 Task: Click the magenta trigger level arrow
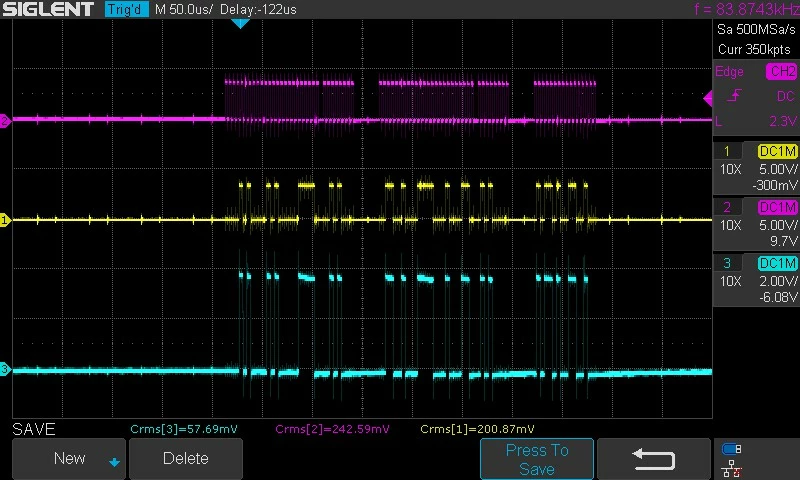(708, 98)
